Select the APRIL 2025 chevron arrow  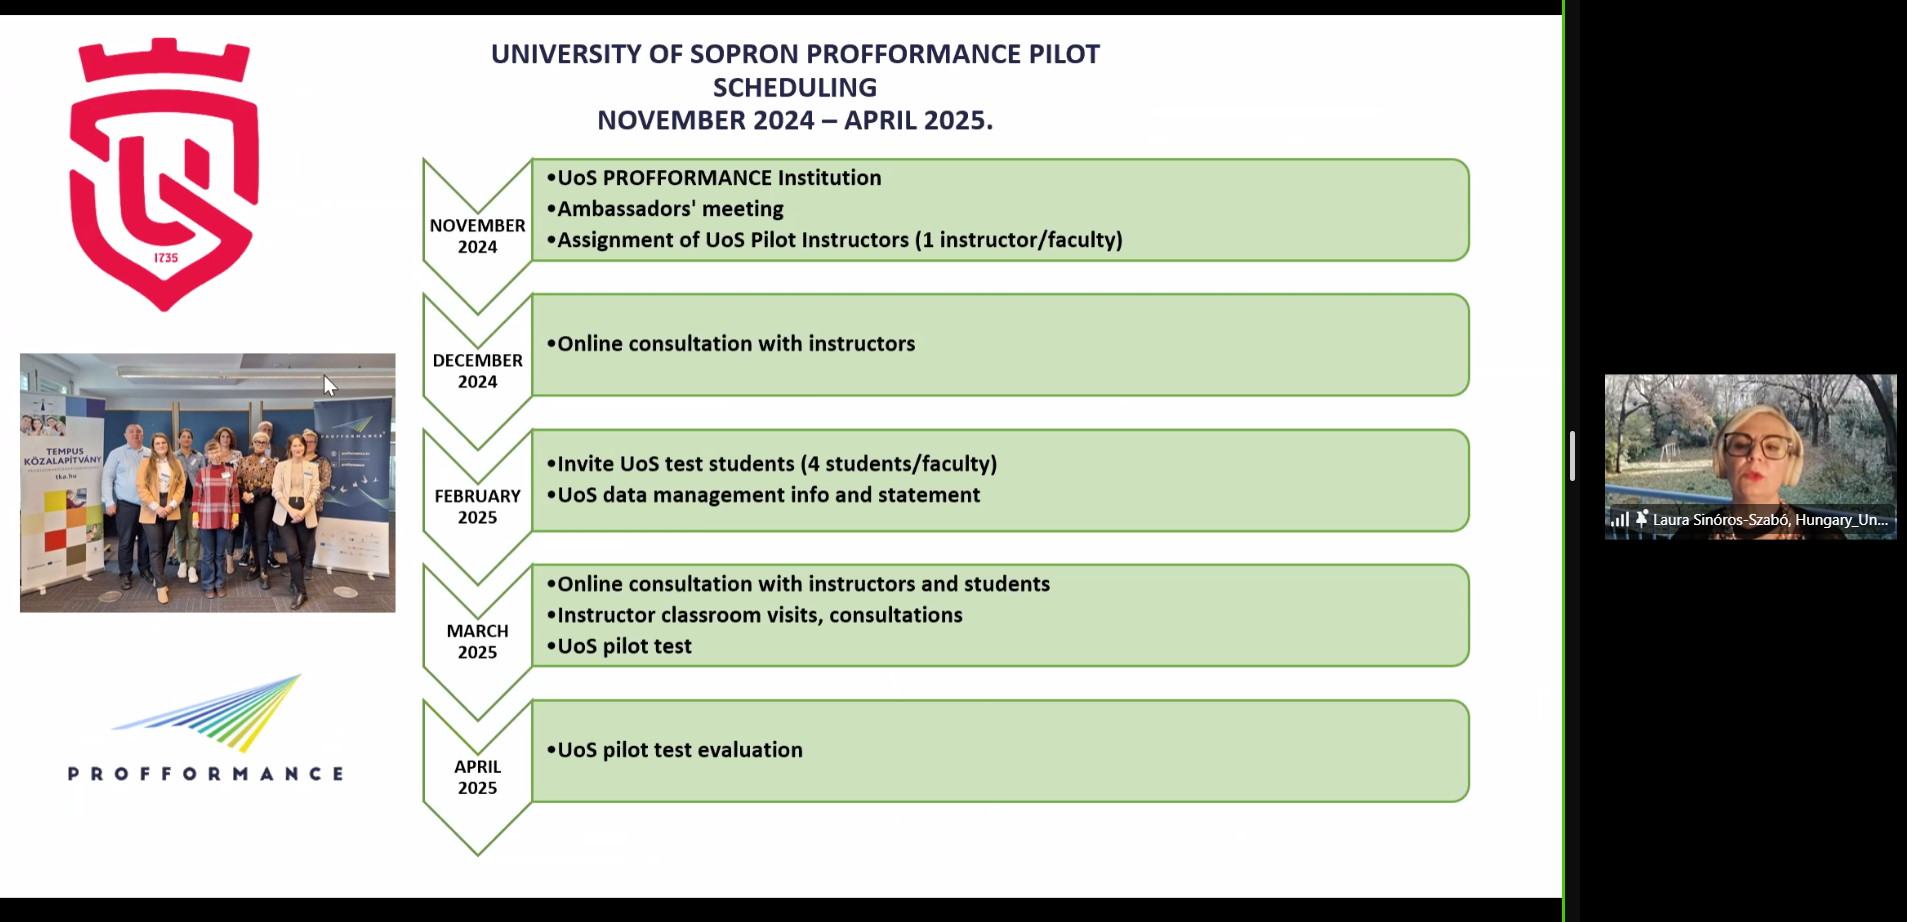(477, 777)
